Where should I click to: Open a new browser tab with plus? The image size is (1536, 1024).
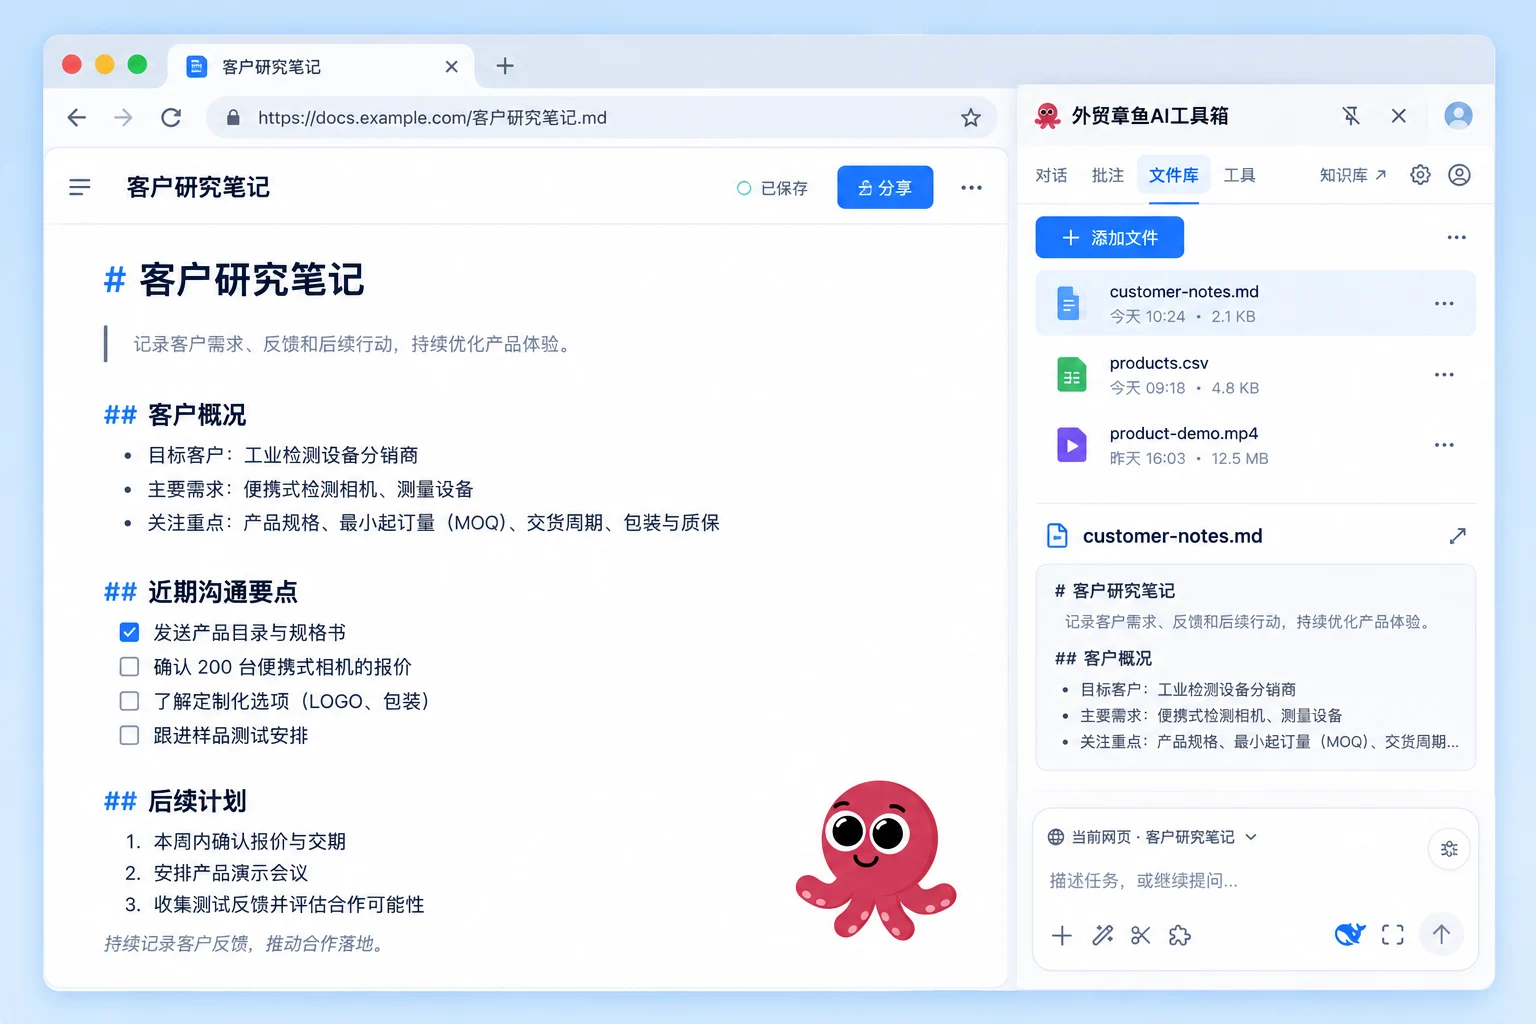coord(505,66)
